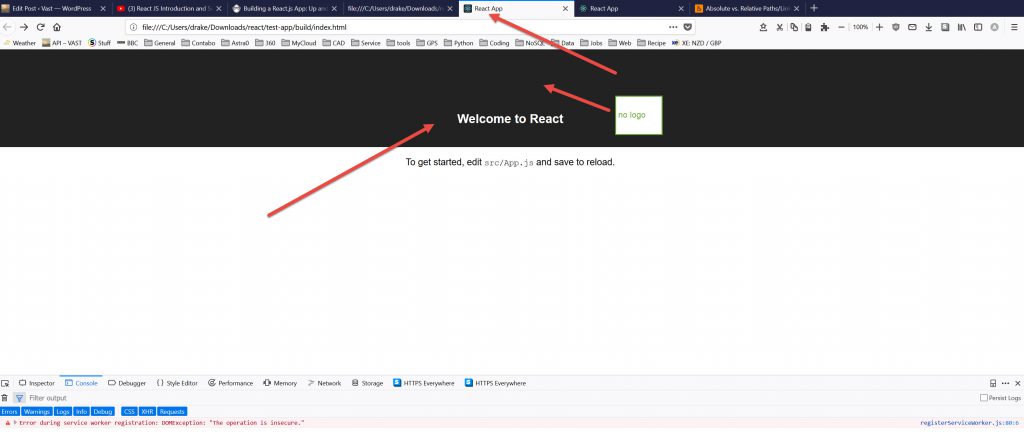Open the Coding bookmarks folder

495,43
